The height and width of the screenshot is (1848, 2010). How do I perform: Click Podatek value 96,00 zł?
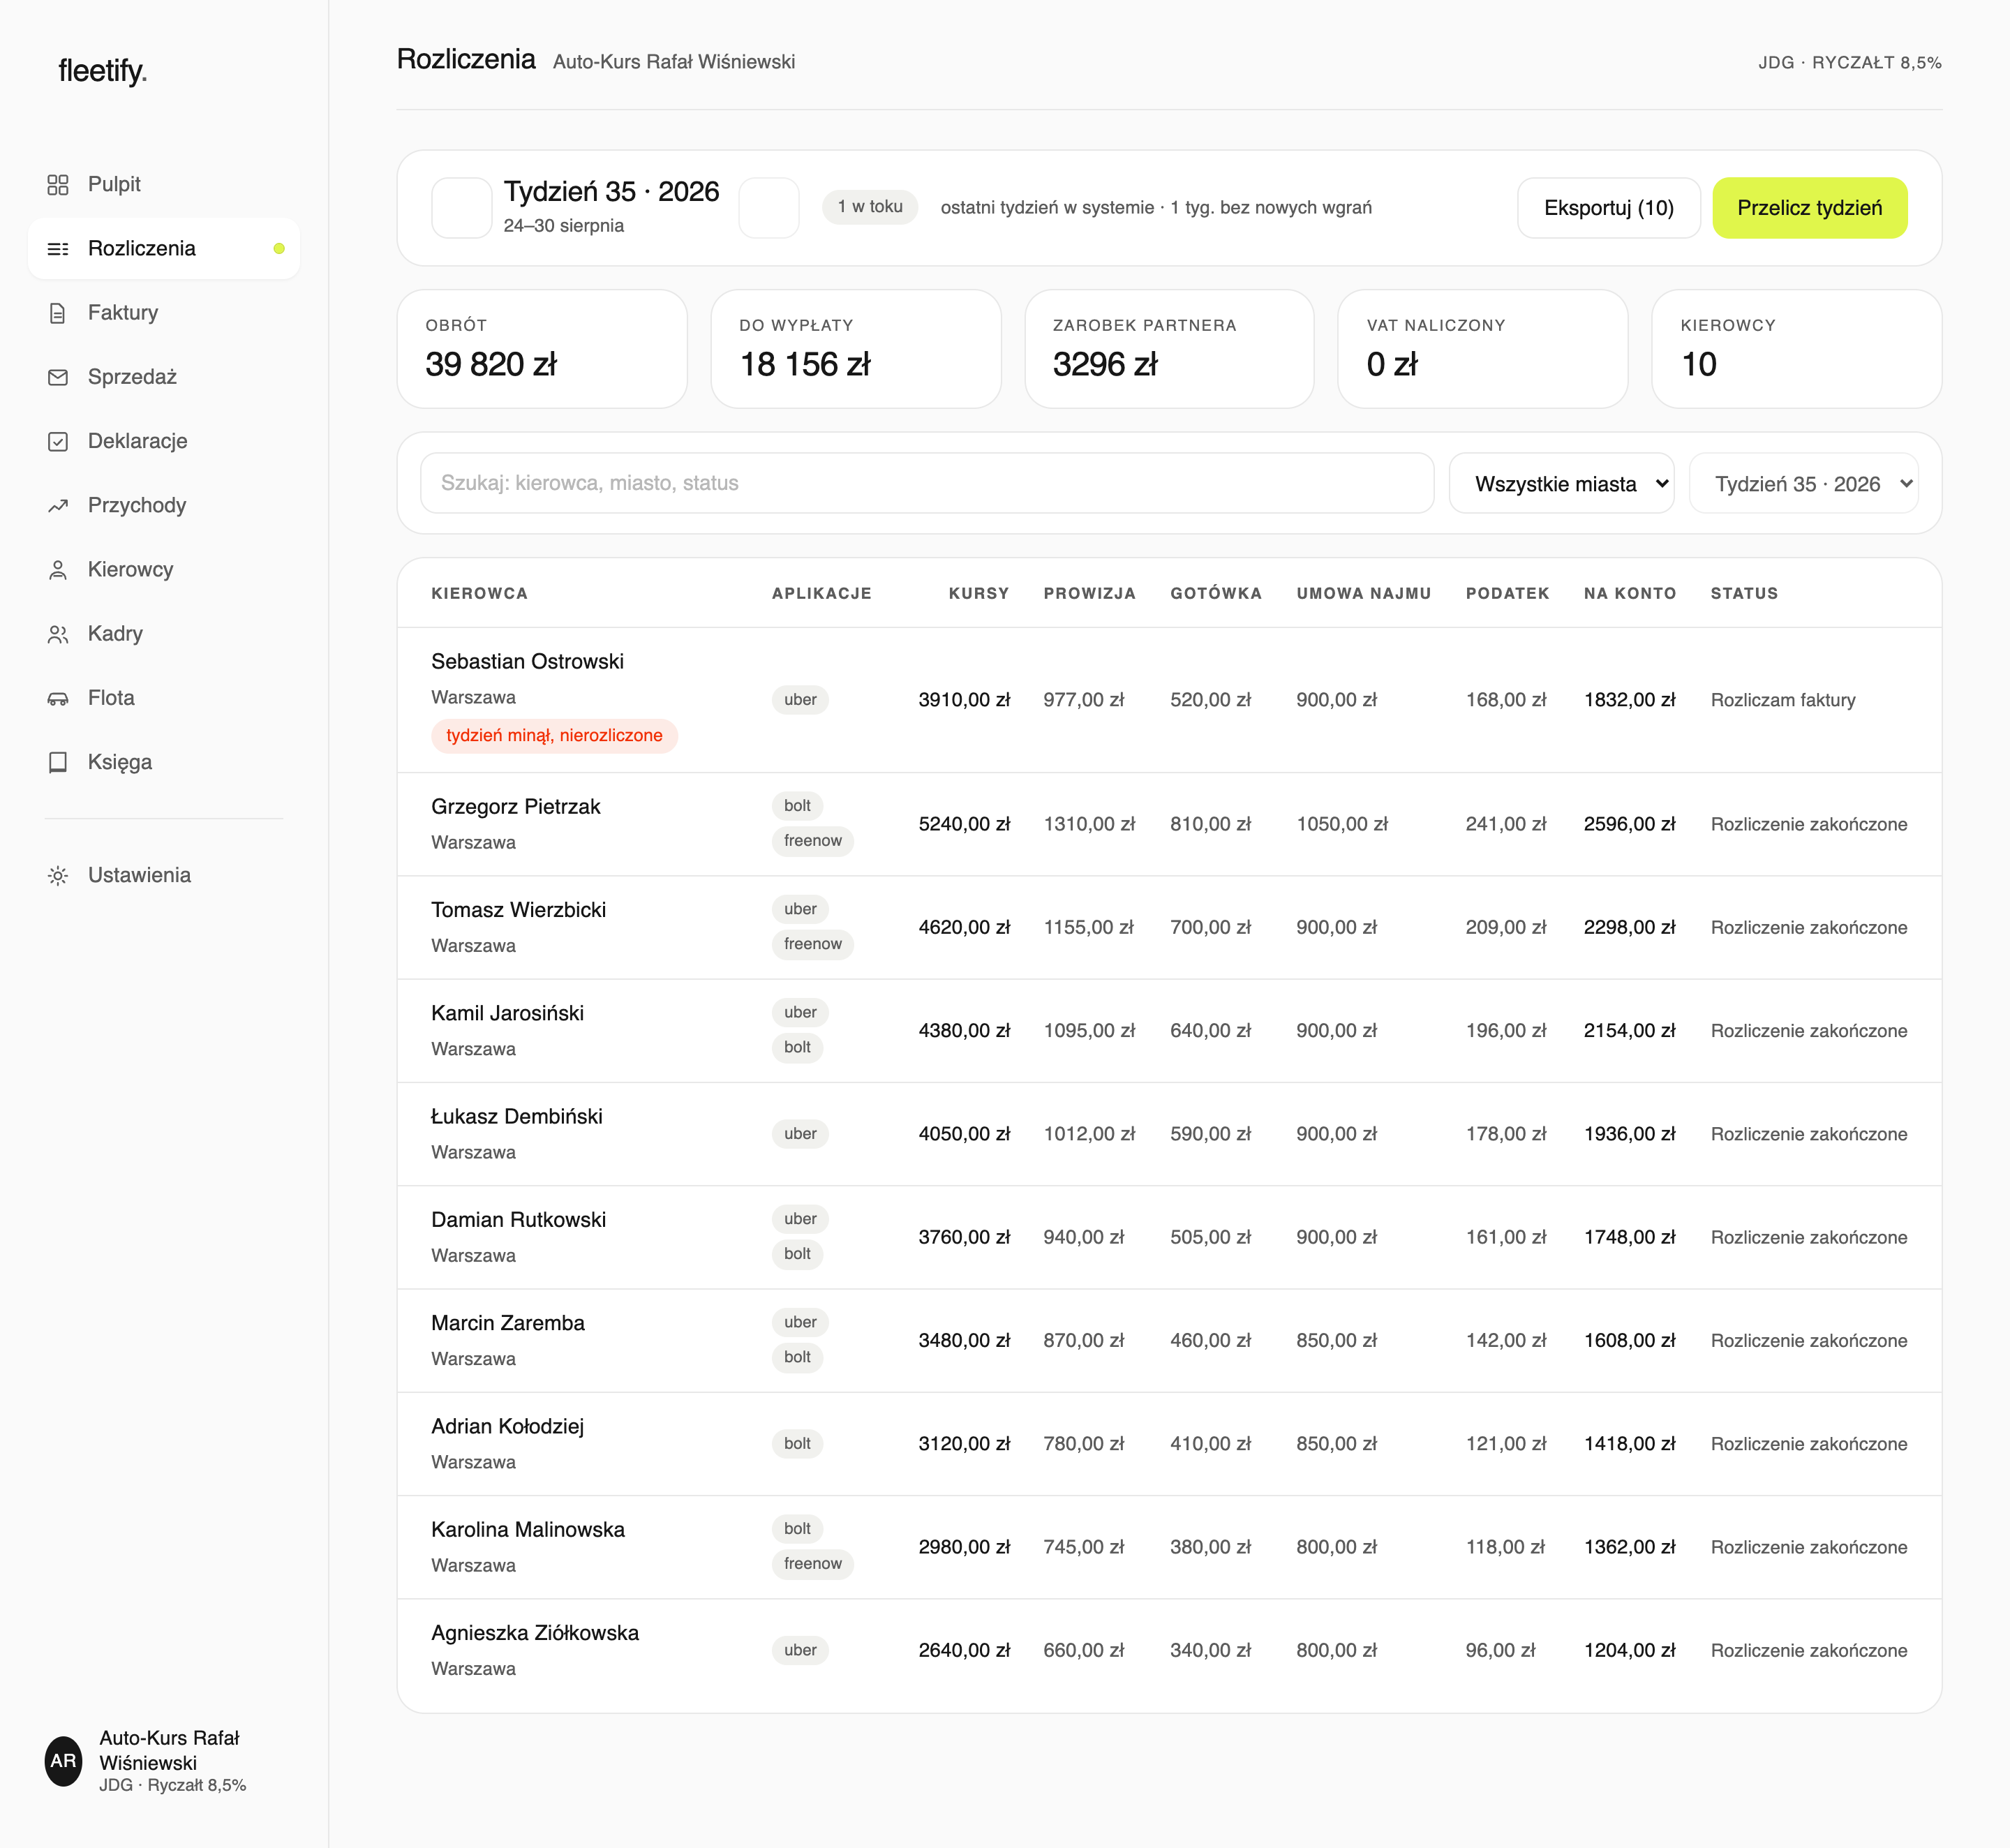point(1500,1651)
